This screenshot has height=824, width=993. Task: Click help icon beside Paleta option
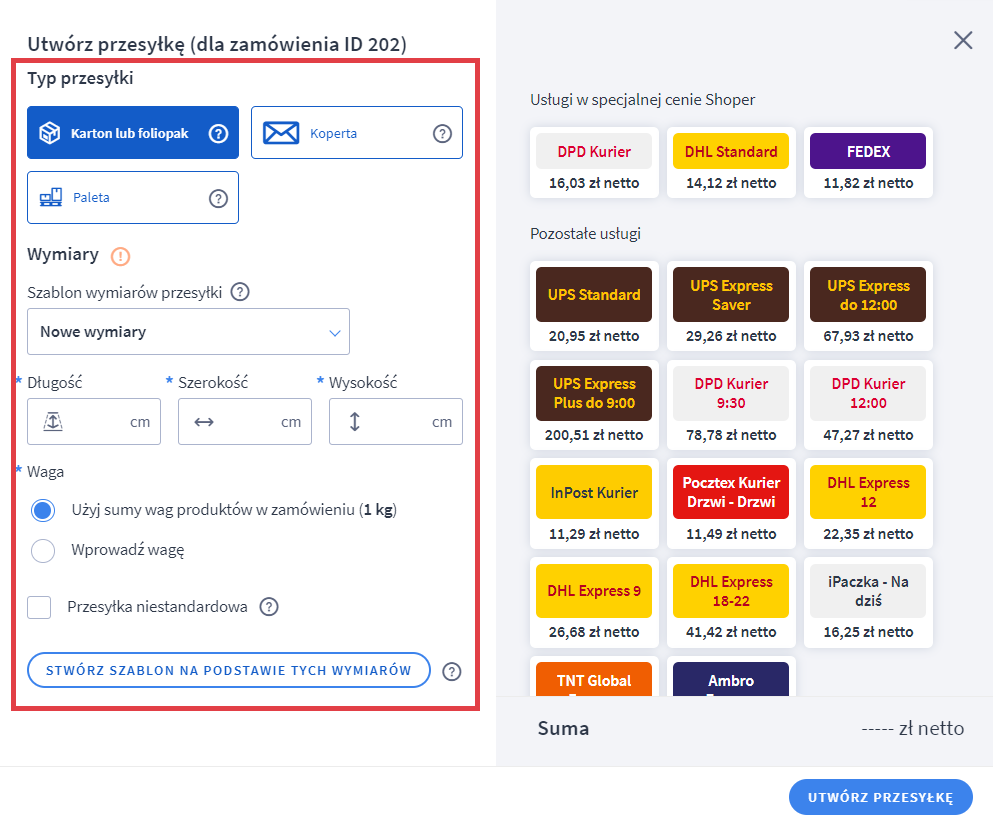tap(218, 198)
